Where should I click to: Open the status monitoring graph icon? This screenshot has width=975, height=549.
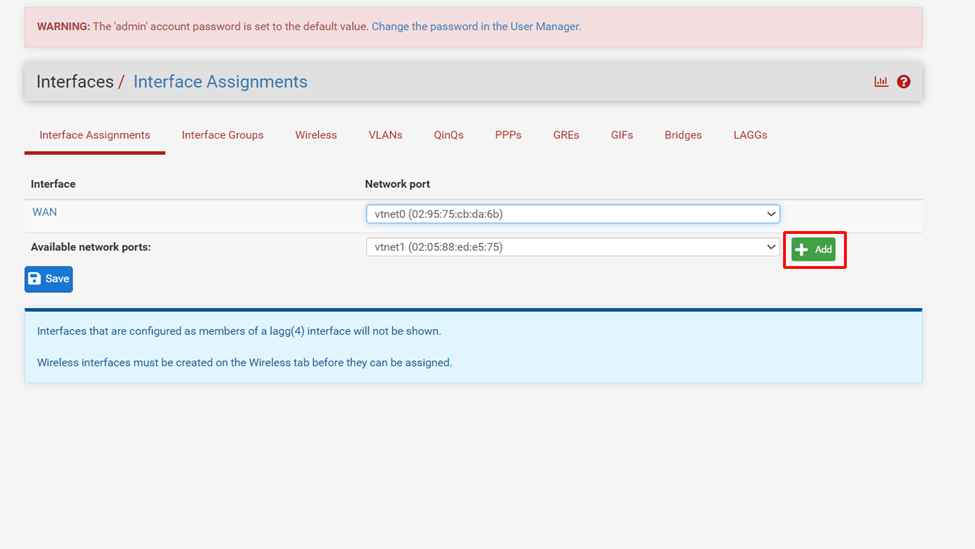[x=880, y=82]
